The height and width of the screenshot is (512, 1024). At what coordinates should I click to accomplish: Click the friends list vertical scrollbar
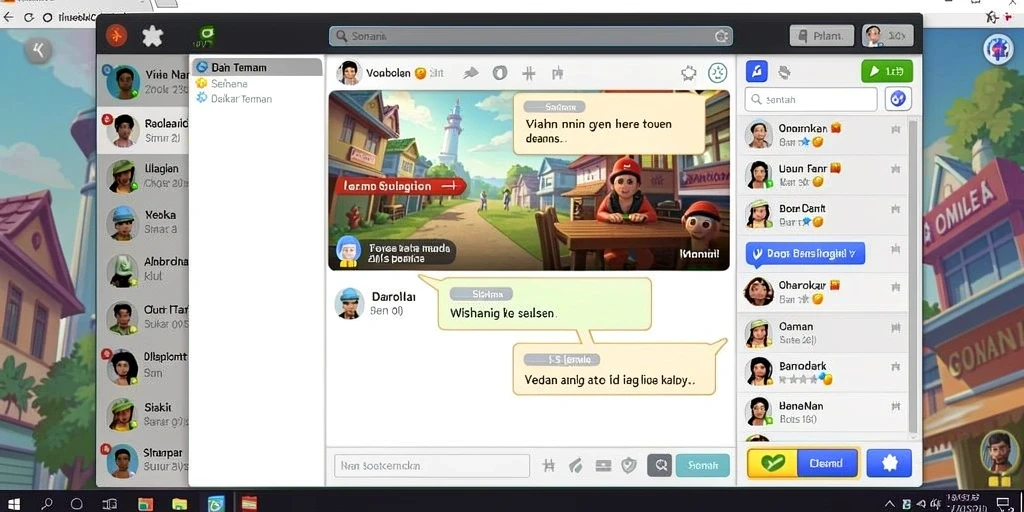[x=913, y=276]
